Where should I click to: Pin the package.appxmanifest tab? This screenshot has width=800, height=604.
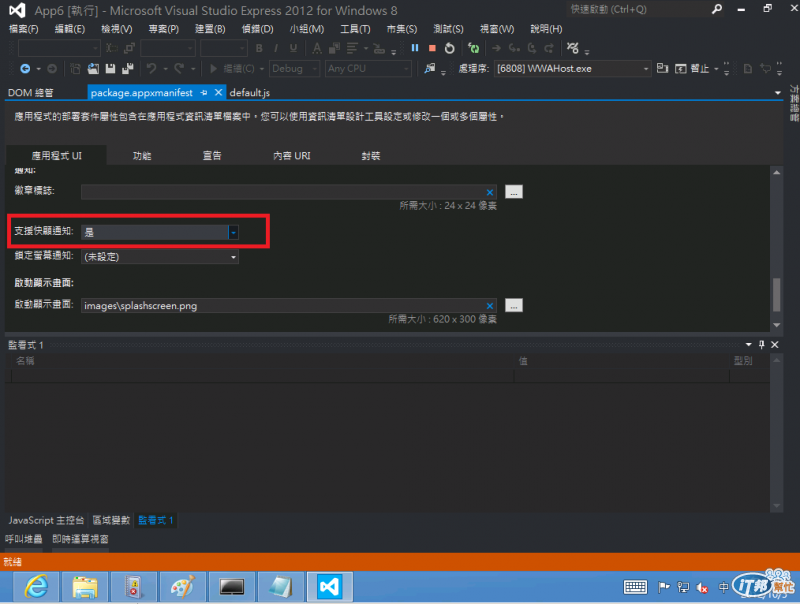(204, 93)
